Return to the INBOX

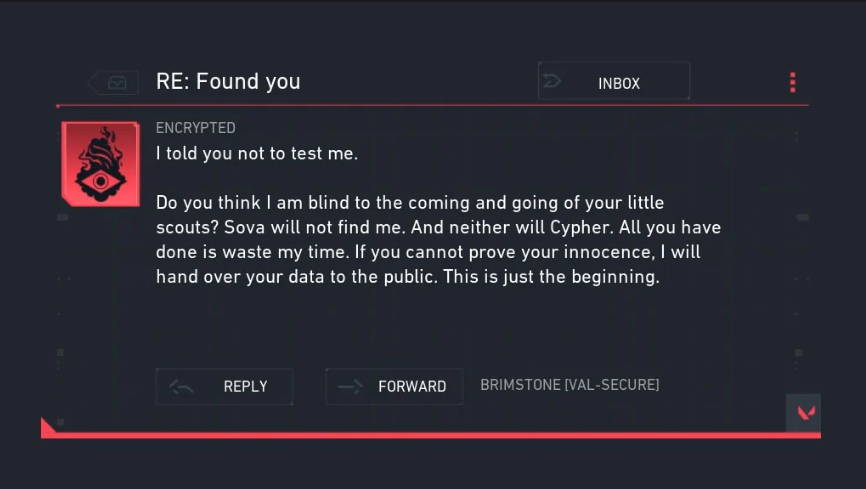(614, 81)
